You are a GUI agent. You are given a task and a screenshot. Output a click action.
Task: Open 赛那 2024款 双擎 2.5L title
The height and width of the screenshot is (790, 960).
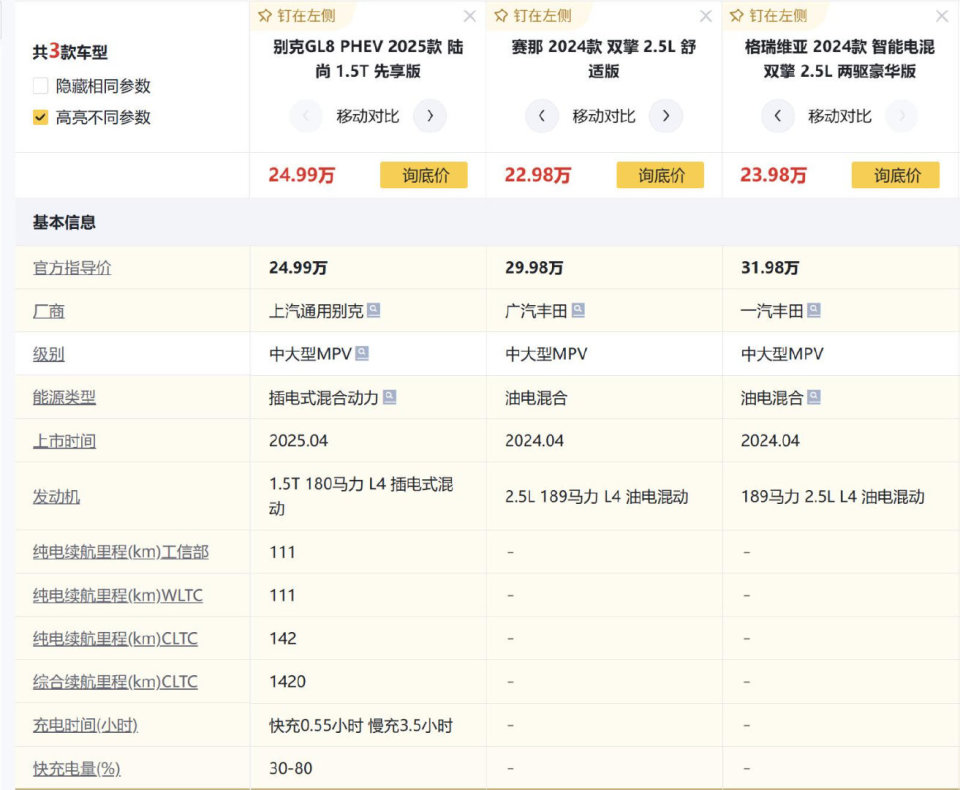(x=604, y=59)
